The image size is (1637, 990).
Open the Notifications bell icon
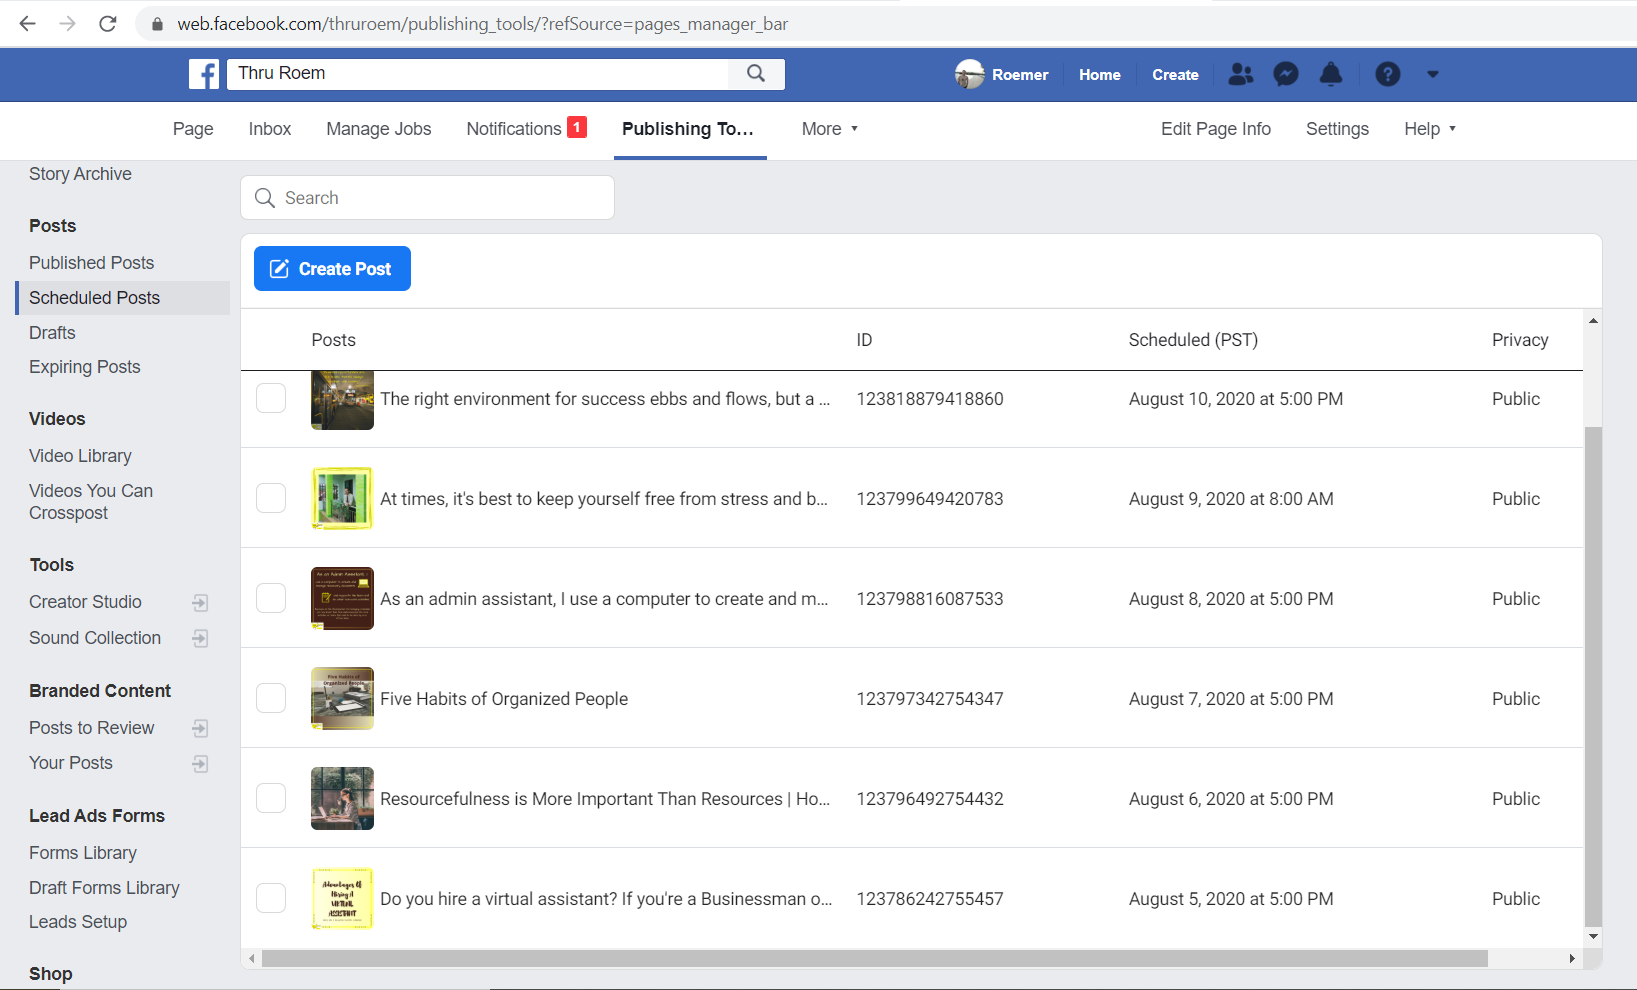click(x=1331, y=74)
